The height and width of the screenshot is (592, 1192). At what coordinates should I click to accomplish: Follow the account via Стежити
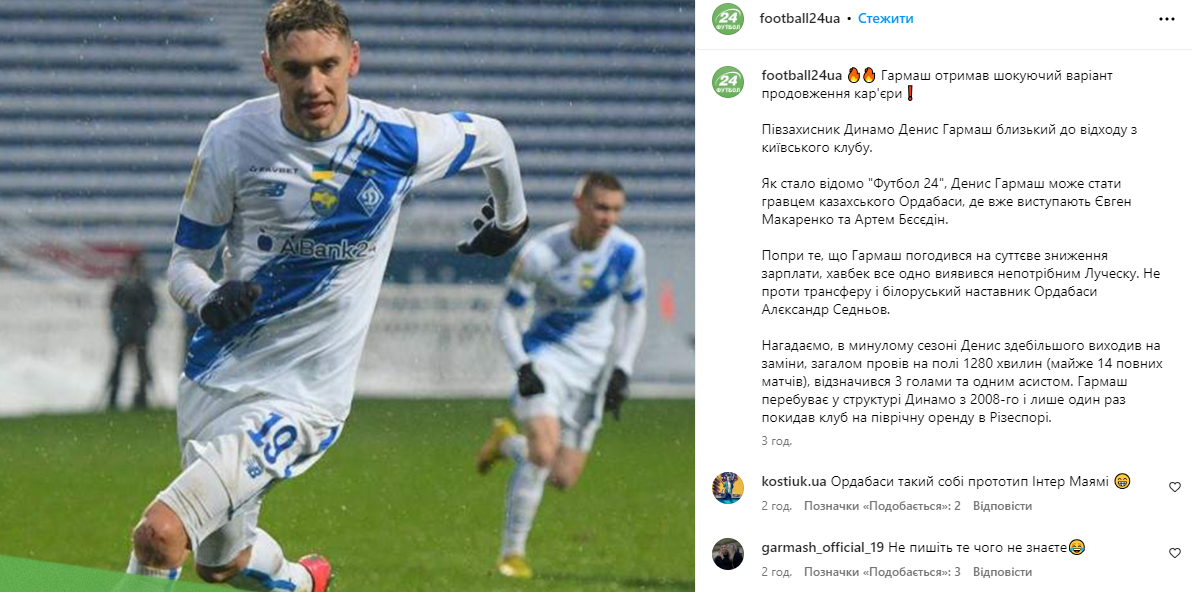[x=886, y=18]
